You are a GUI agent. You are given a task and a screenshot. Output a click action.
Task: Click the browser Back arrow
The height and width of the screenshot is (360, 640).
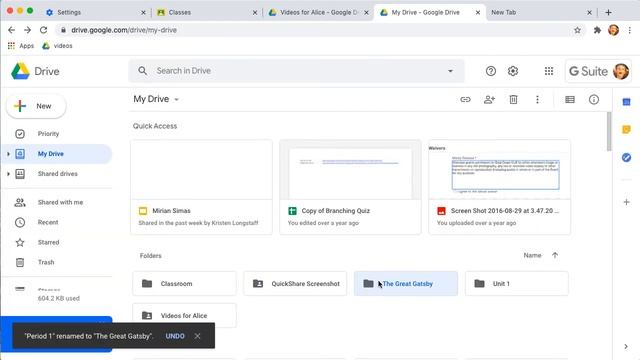point(11,30)
